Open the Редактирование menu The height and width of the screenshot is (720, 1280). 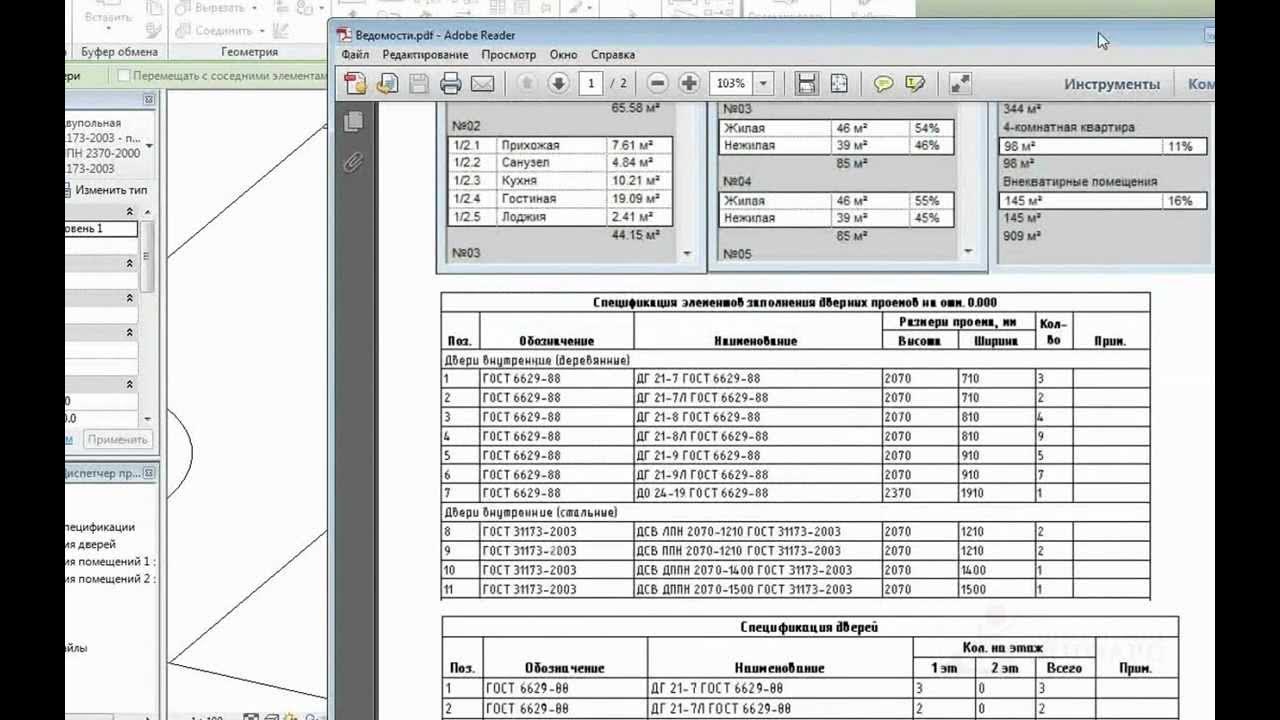pos(425,55)
